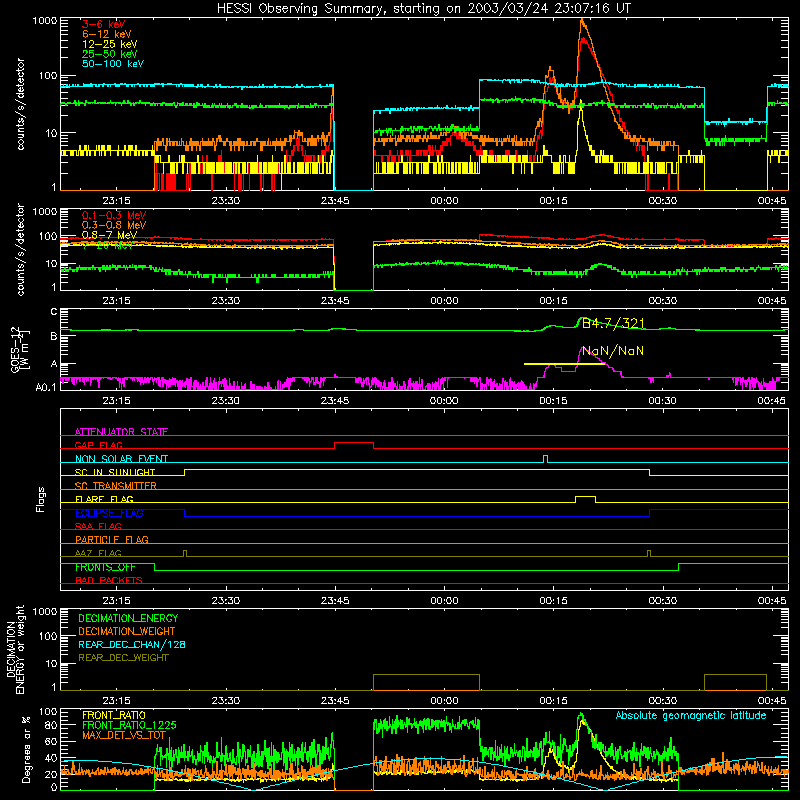This screenshot has height=800, width=800.
Task: Click the NaN/NaN annotation in GOES panel
Action: click(x=613, y=351)
